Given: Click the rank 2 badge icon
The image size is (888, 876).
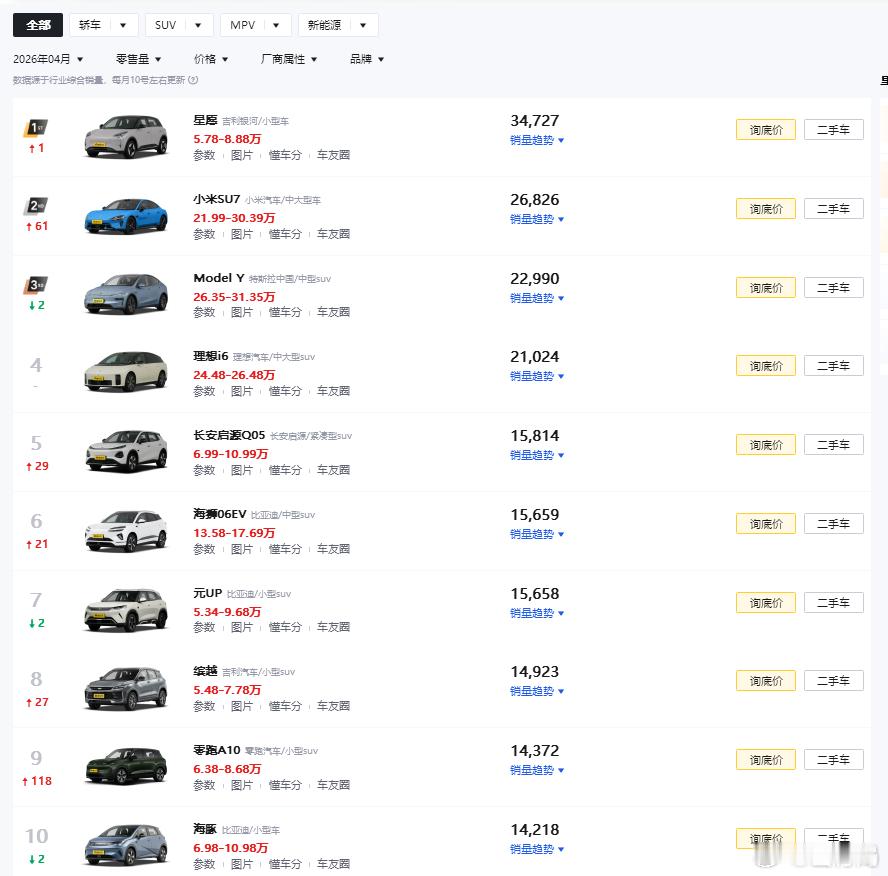Looking at the screenshot, I should tap(36, 206).
